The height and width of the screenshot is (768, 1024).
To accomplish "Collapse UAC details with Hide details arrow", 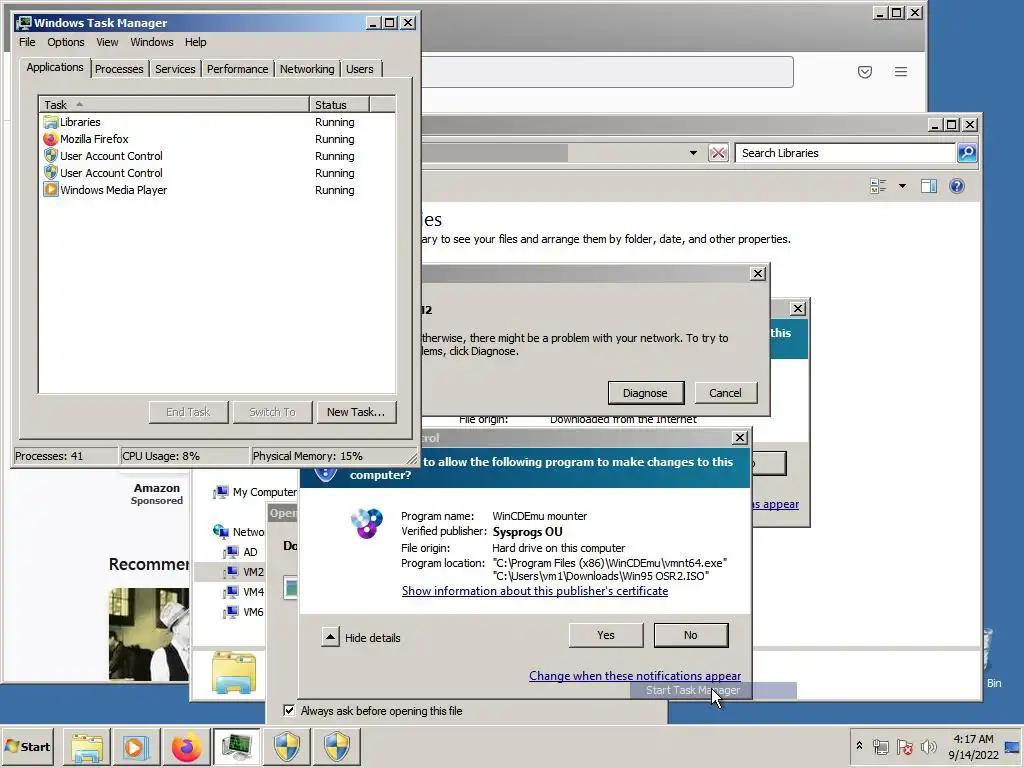I will click(x=330, y=637).
